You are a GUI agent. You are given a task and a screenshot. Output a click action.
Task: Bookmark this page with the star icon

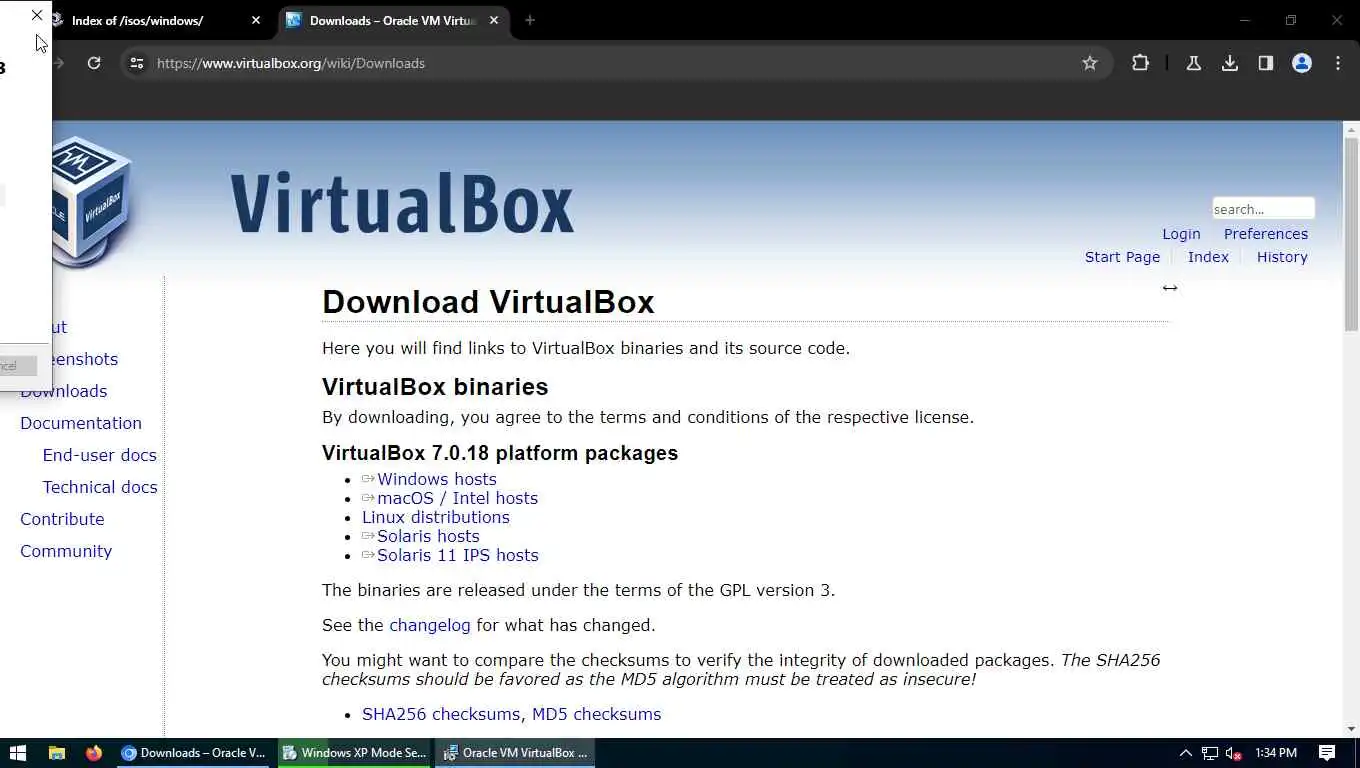coord(1090,63)
